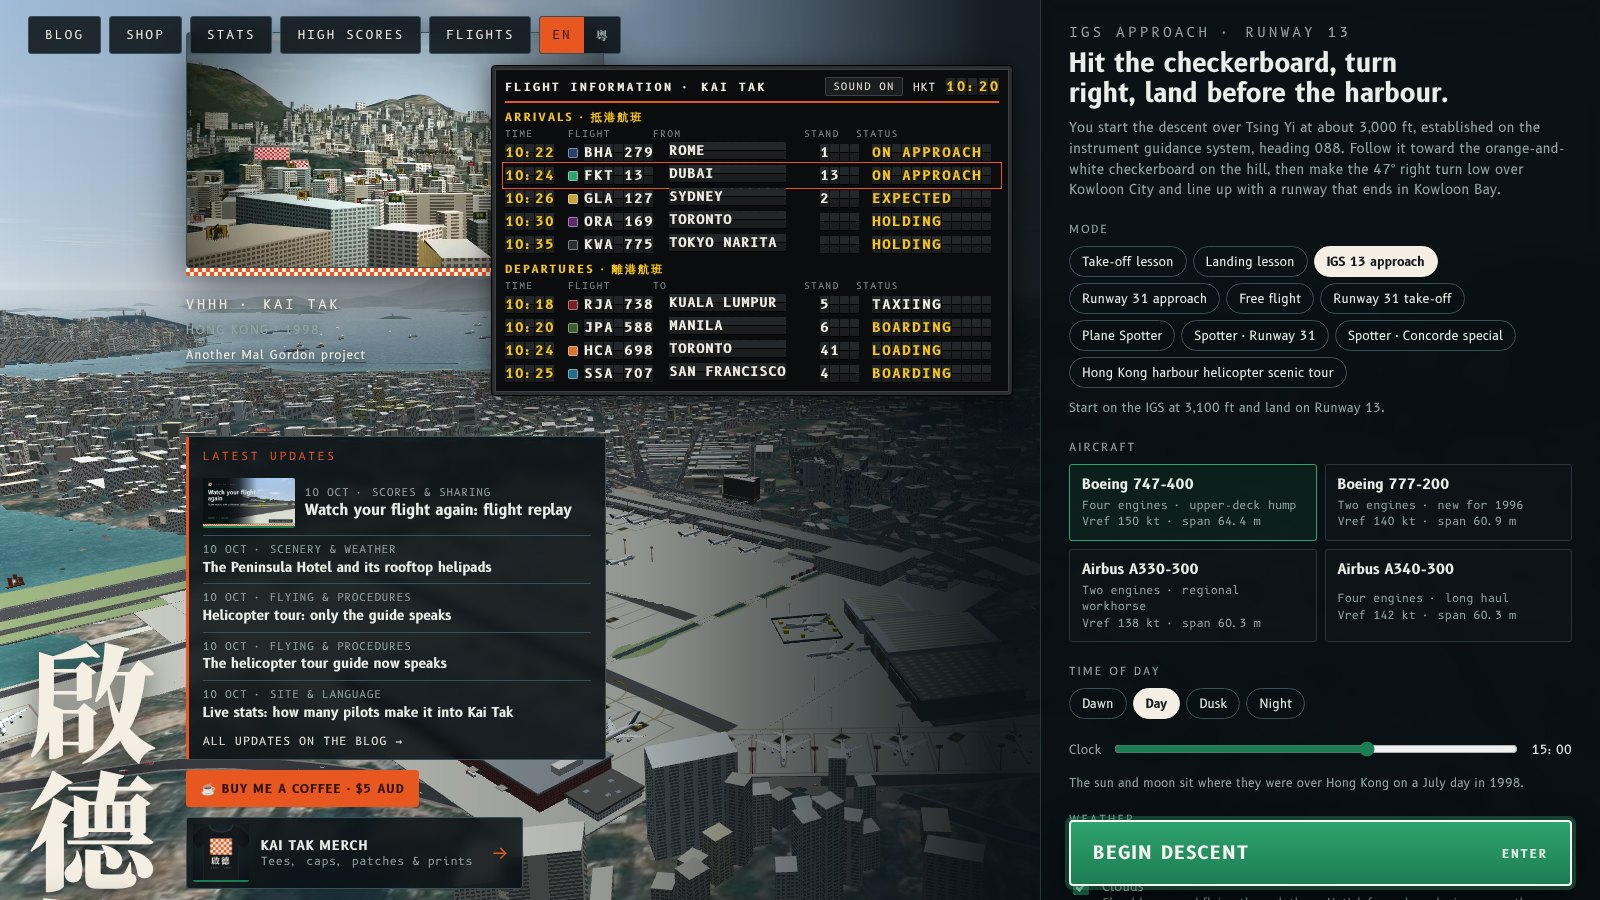1600x900 pixels.
Task: Select Spotter · Runway 31 mode
Action: (x=1254, y=336)
